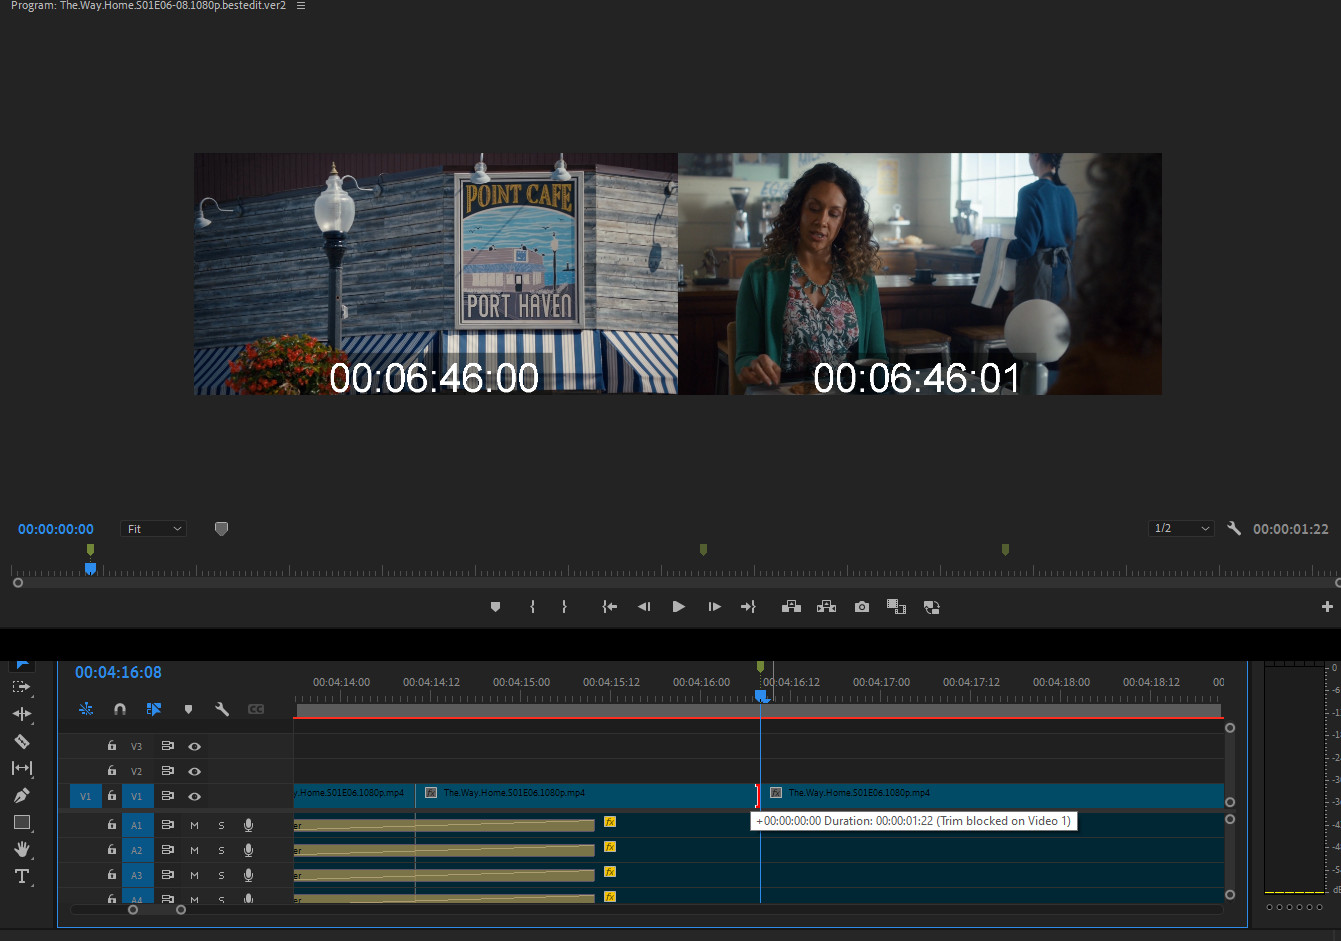Select the Razor tool
1341x941 pixels.
(21, 741)
